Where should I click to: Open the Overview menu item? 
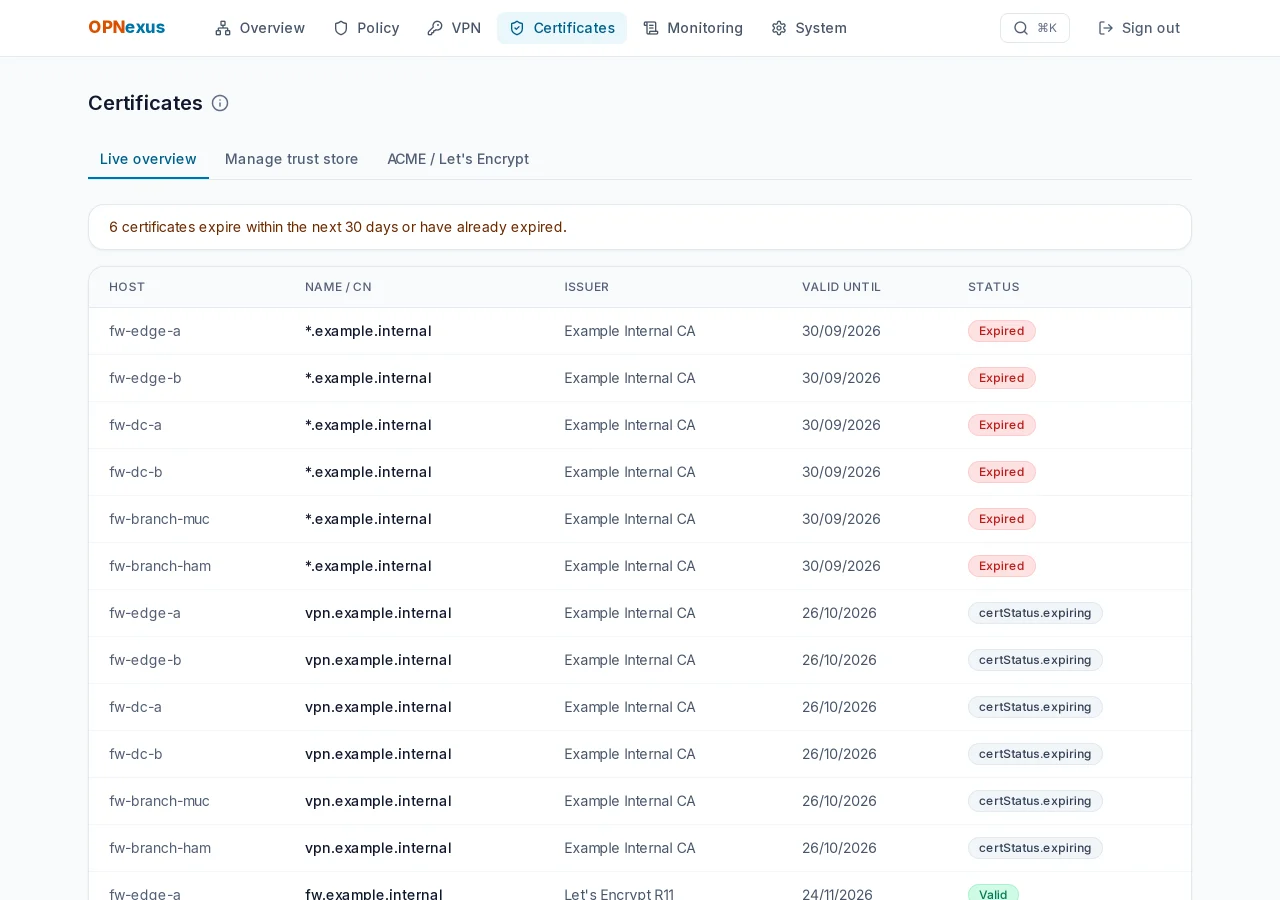[260, 28]
